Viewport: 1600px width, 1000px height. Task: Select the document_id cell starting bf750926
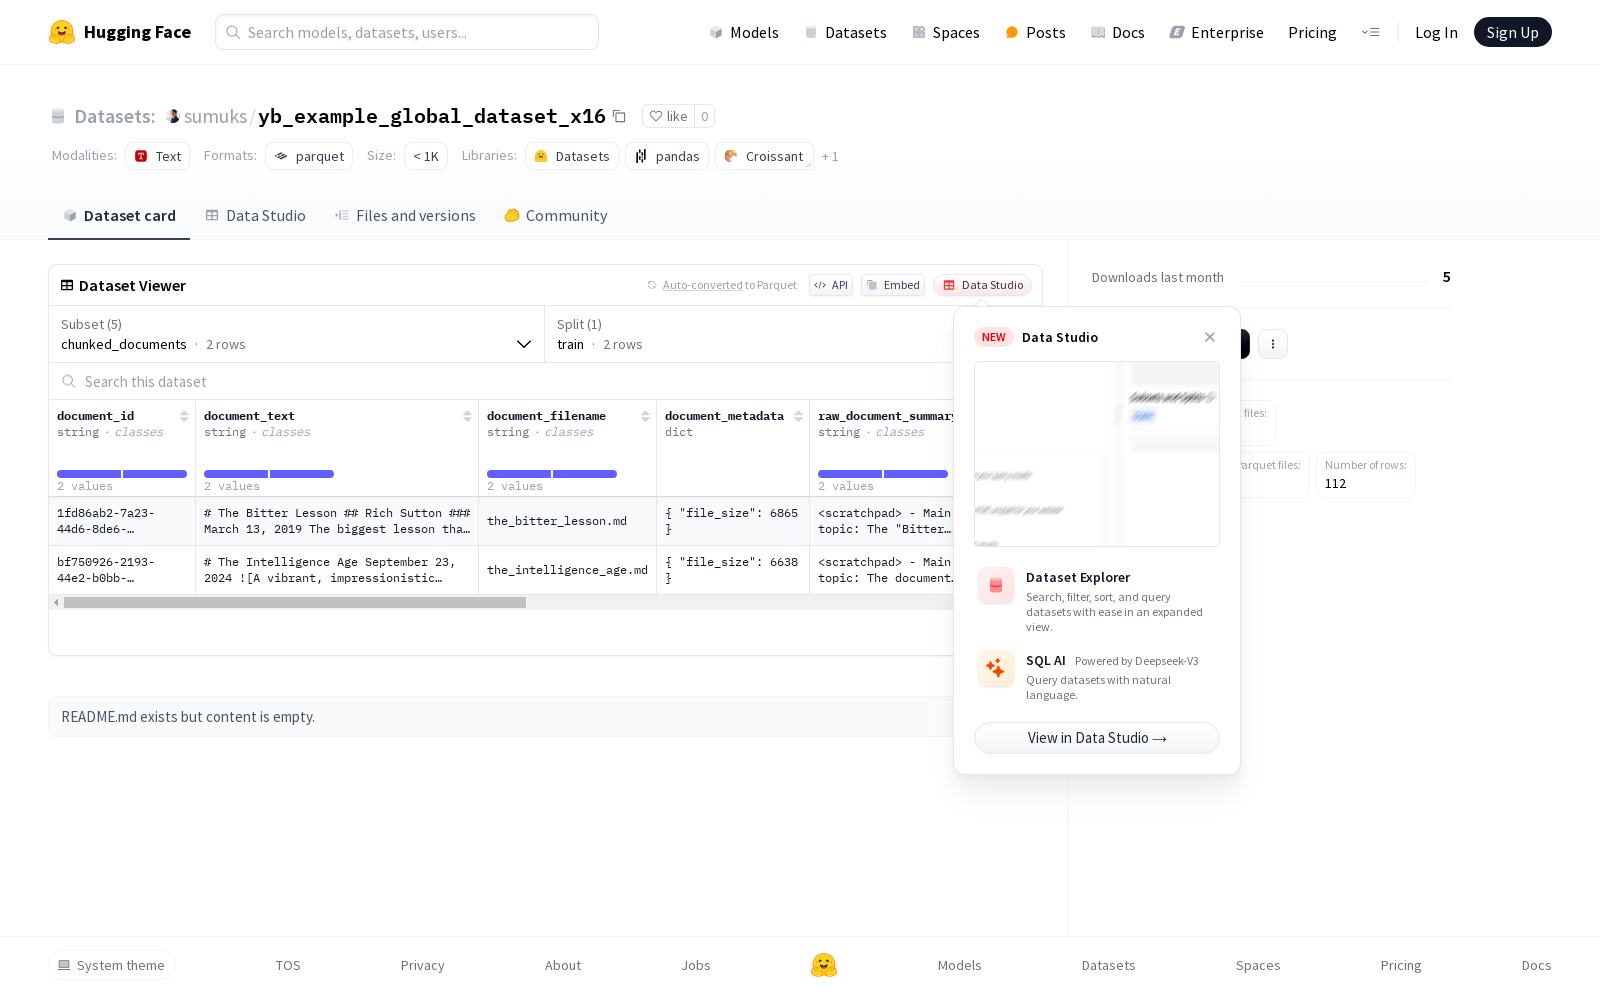[x=122, y=571]
